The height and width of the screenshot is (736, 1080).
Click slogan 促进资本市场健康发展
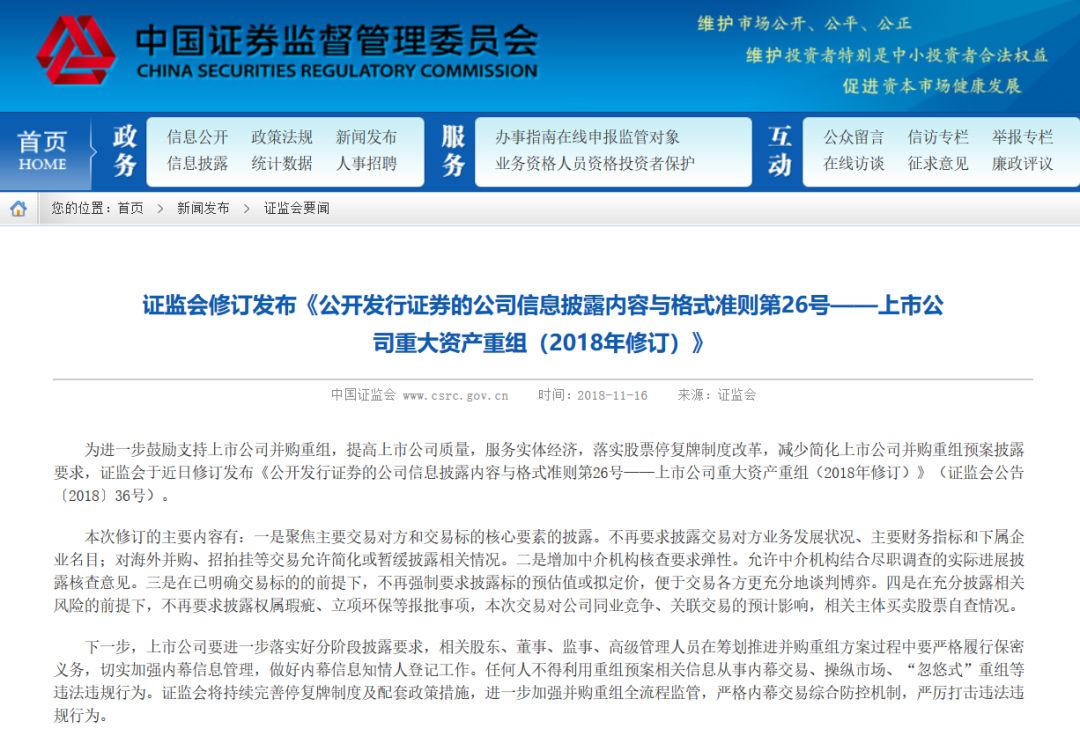(x=932, y=86)
